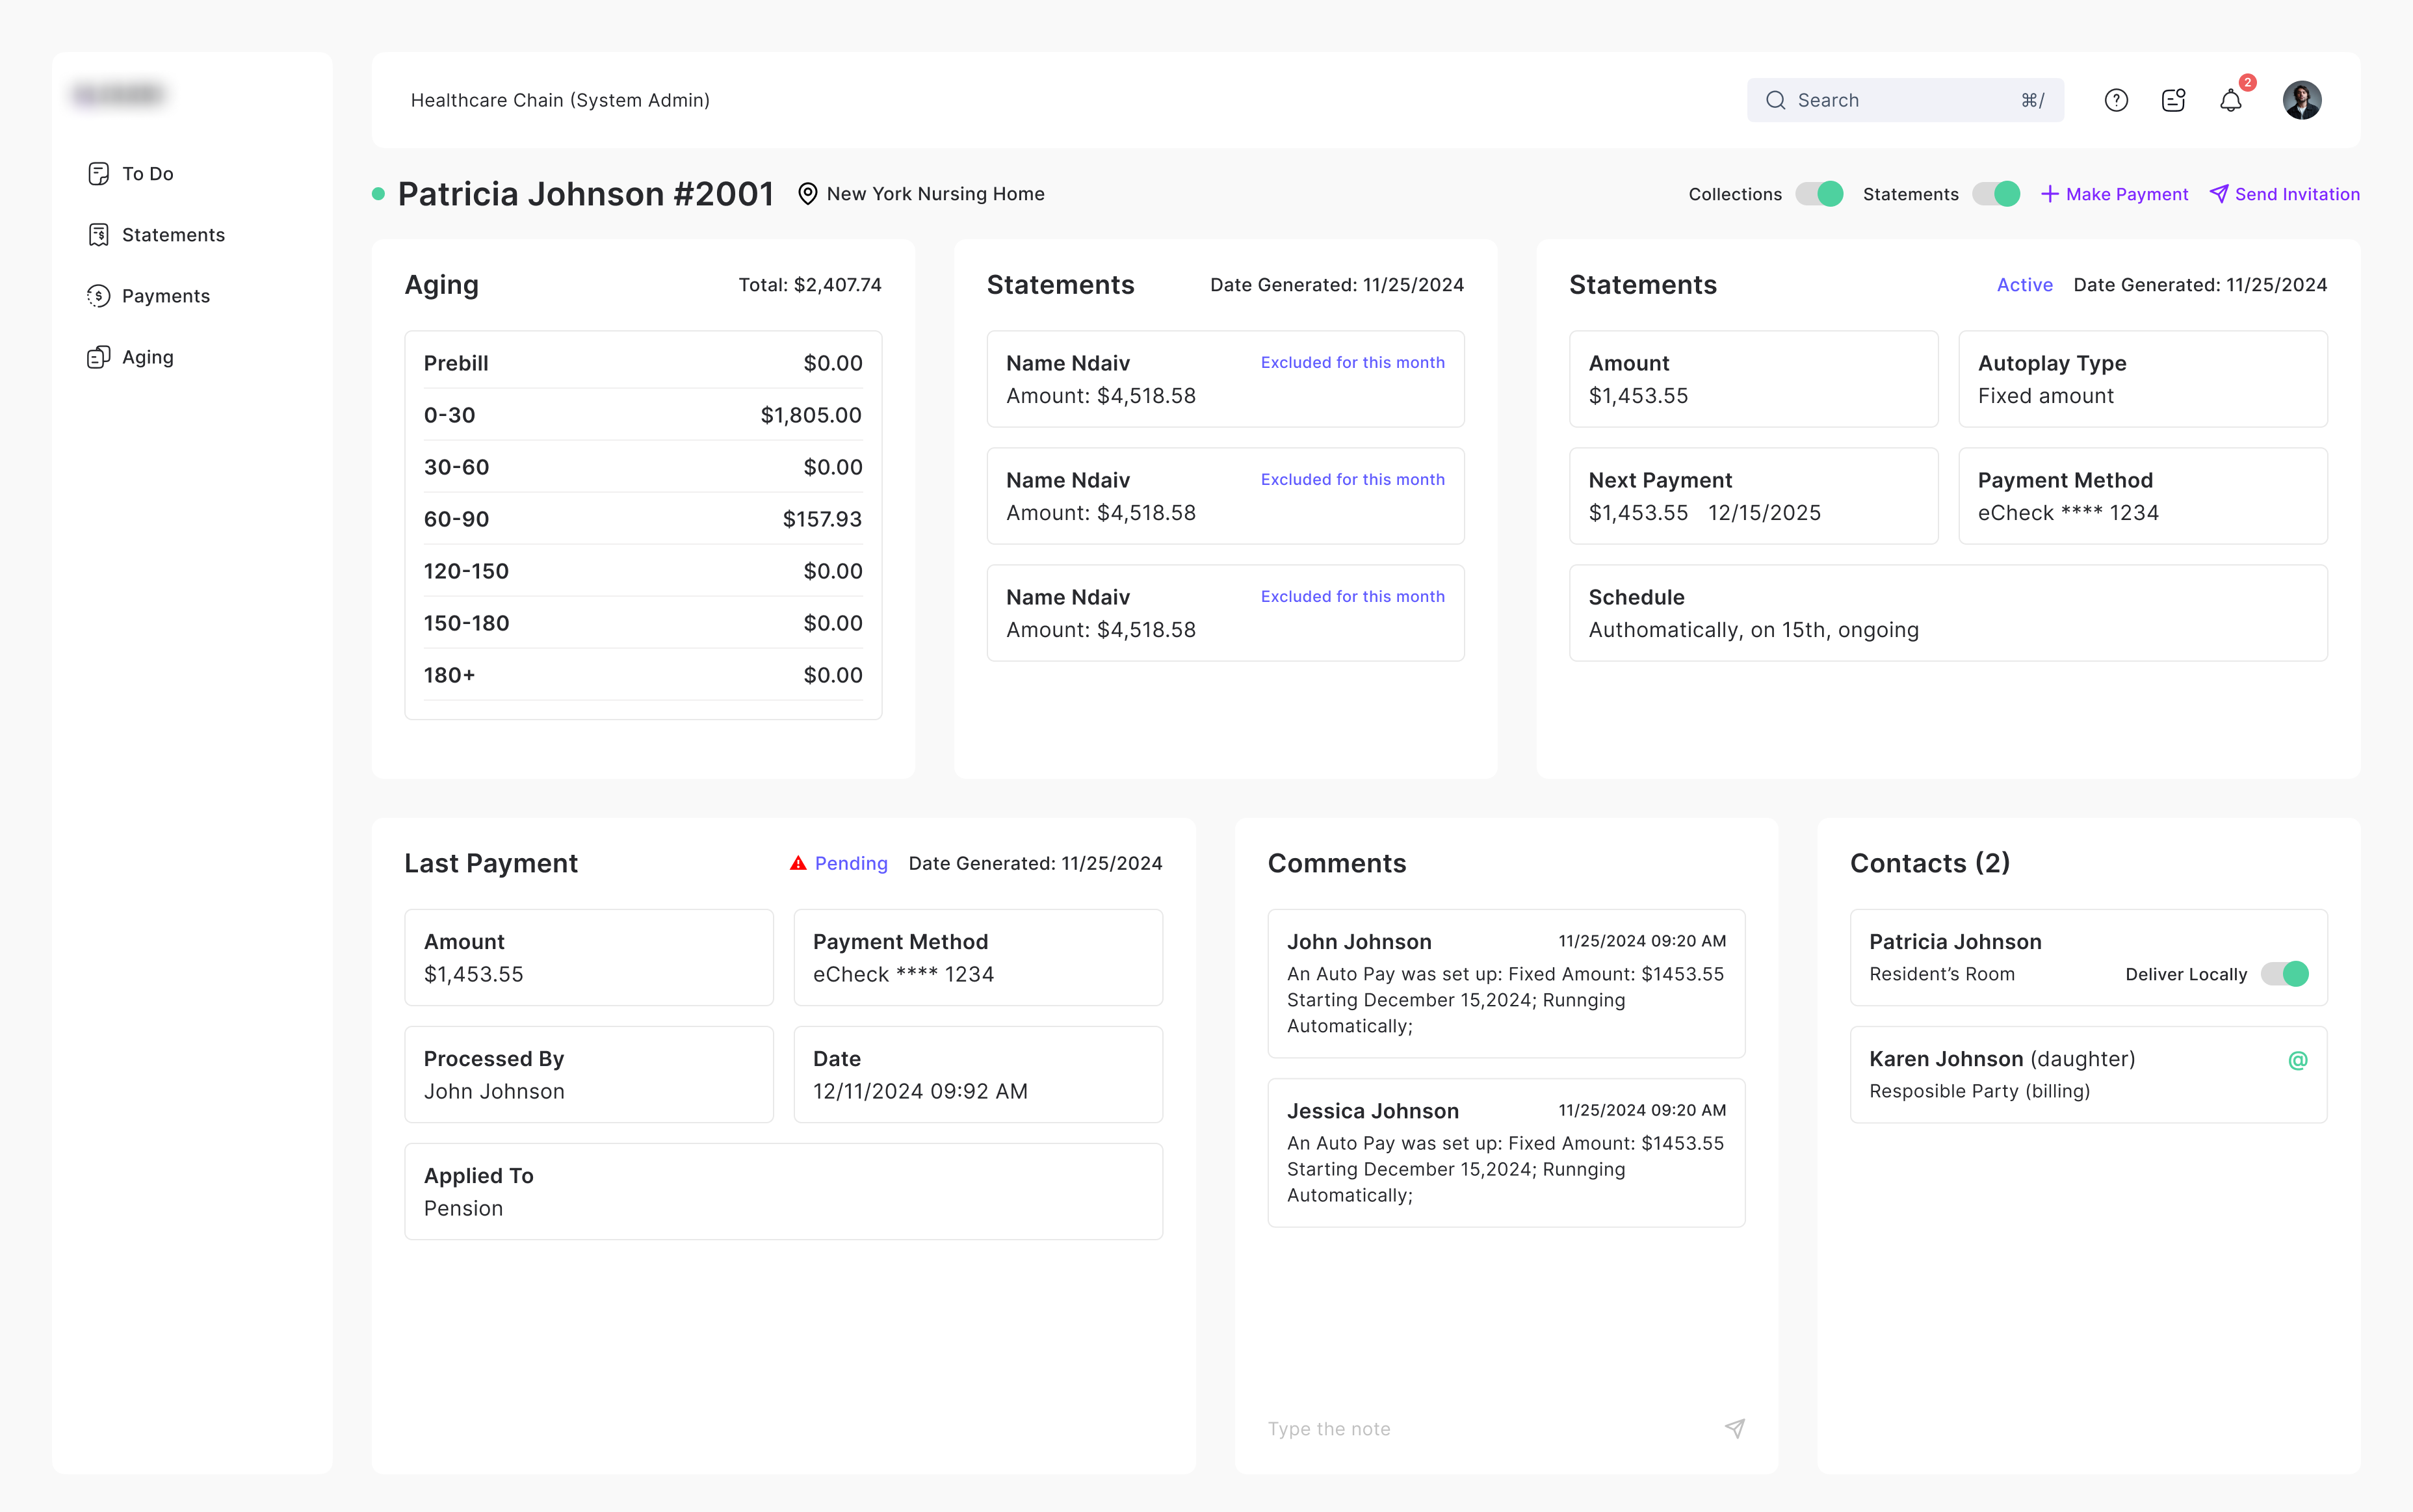The image size is (2413, 1512).
Task: Click the Applied To Pension card
Action: point(783,1191)
